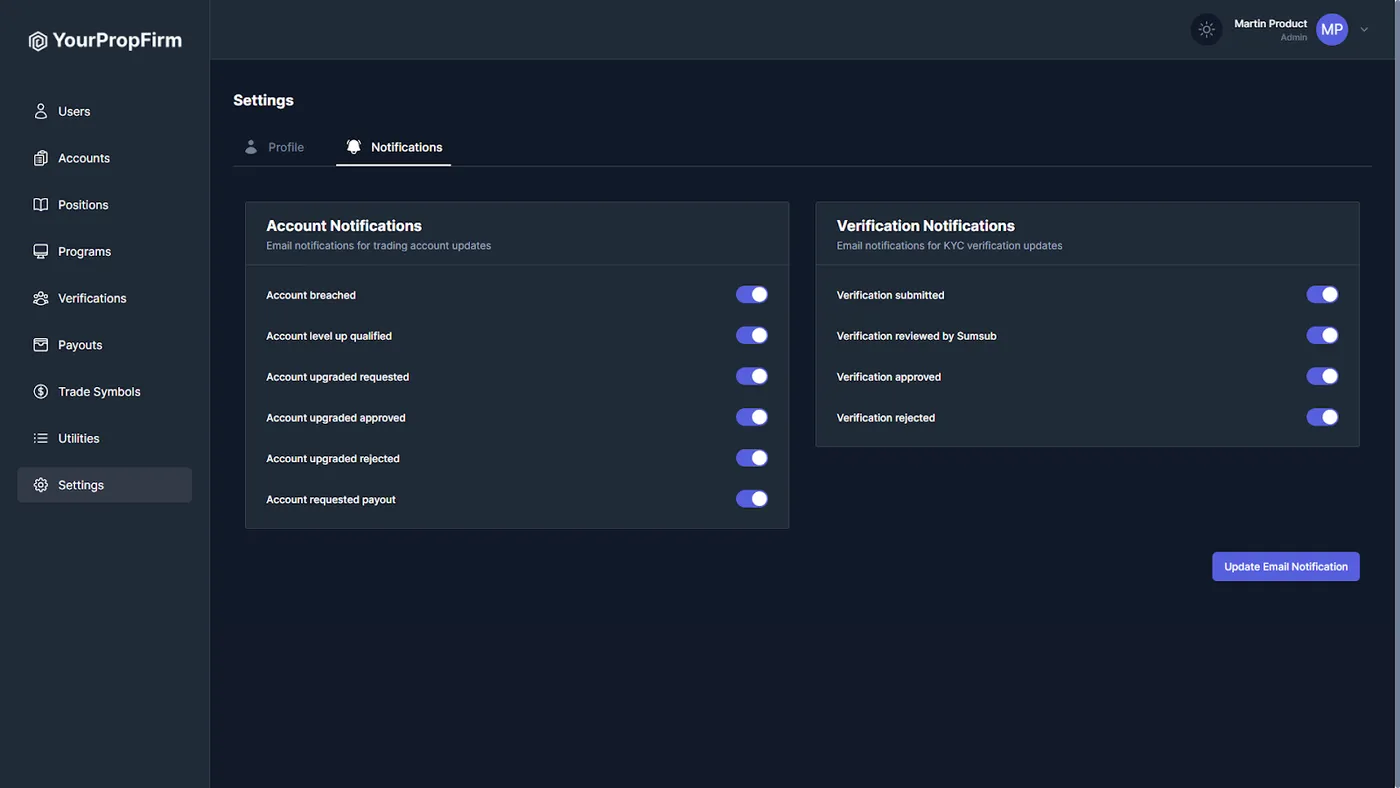Click the Settings page title
Viewport: 1400px width, 788px height.
pos(263,100)
